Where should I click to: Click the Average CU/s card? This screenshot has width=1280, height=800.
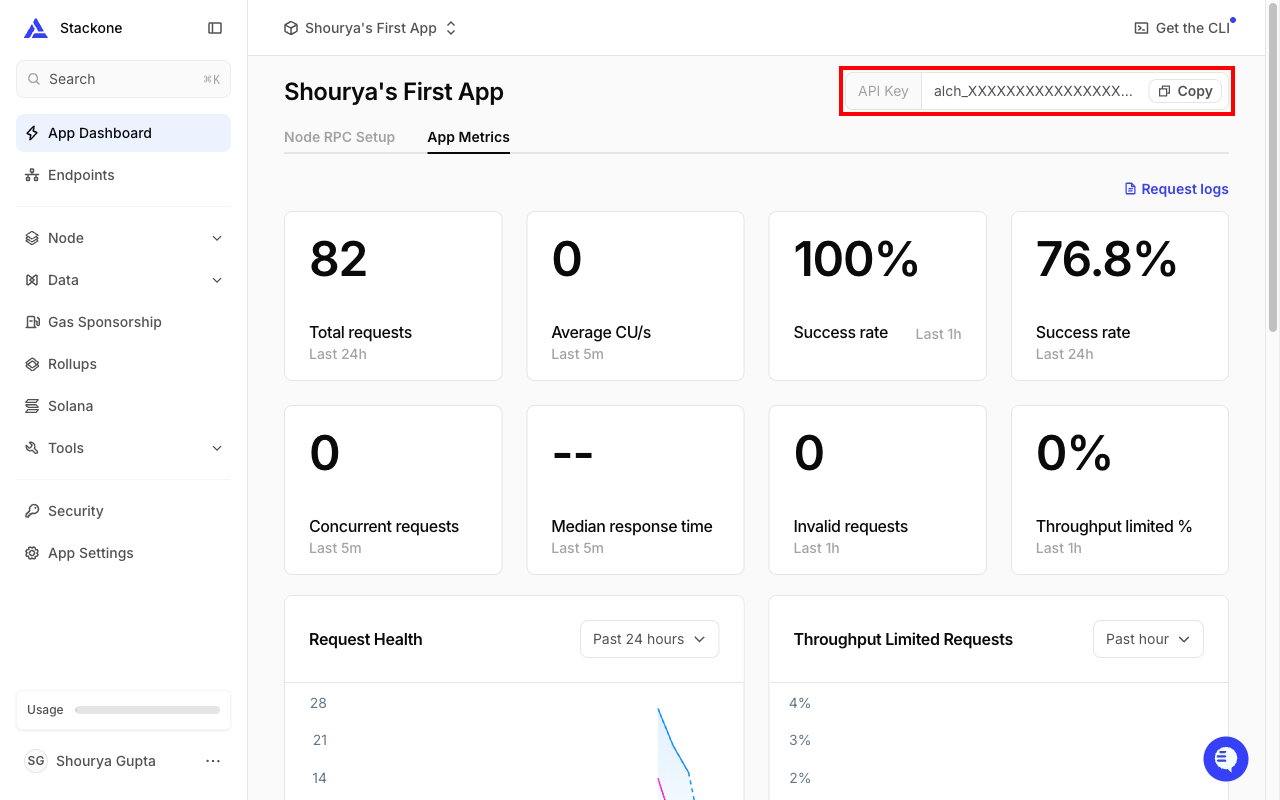pos(635,296)
